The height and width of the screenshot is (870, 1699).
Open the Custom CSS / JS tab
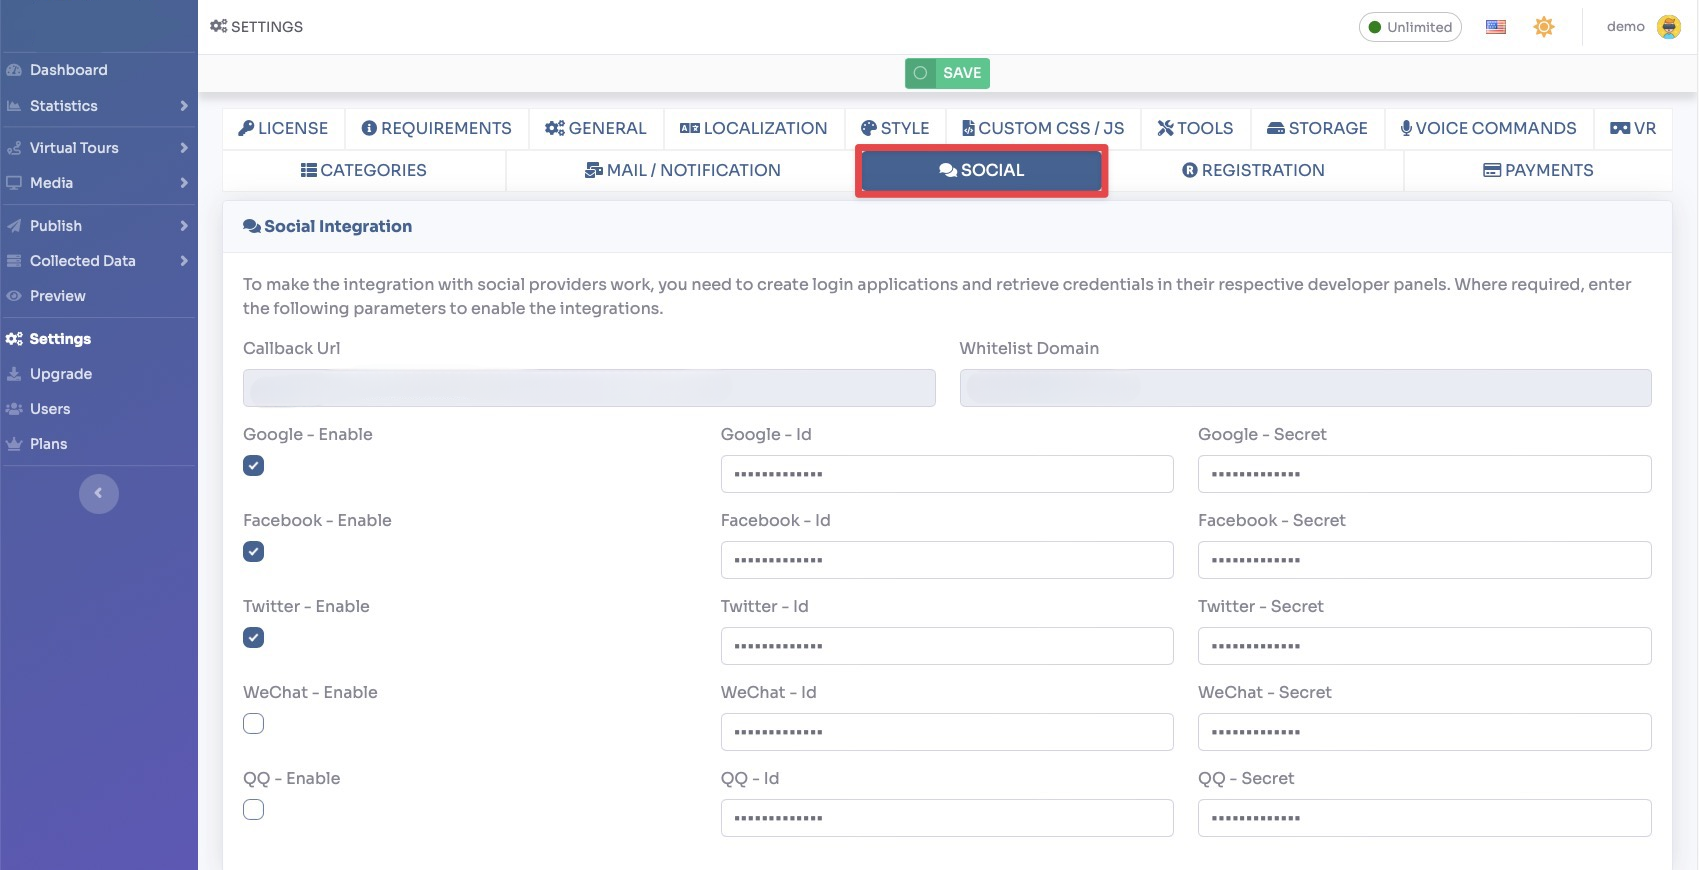[1043, 128]
